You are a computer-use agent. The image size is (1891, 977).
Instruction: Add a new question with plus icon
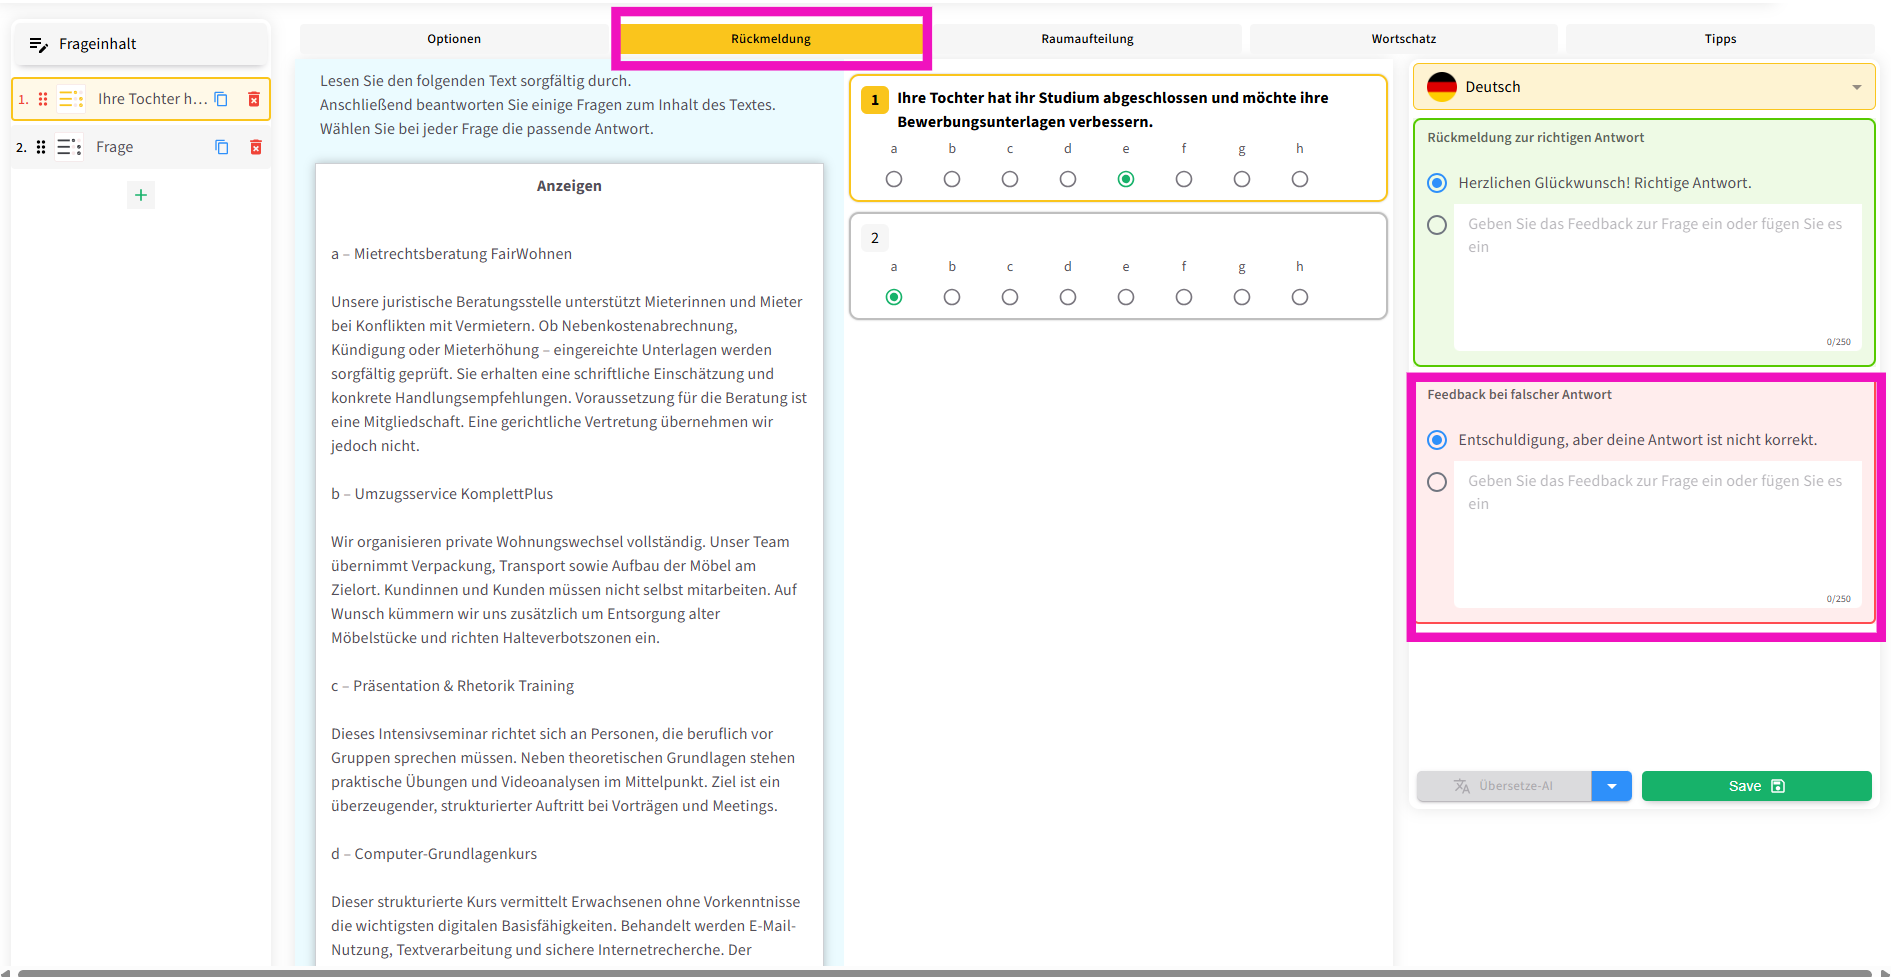pyautogui.click(x=141, y=195)
